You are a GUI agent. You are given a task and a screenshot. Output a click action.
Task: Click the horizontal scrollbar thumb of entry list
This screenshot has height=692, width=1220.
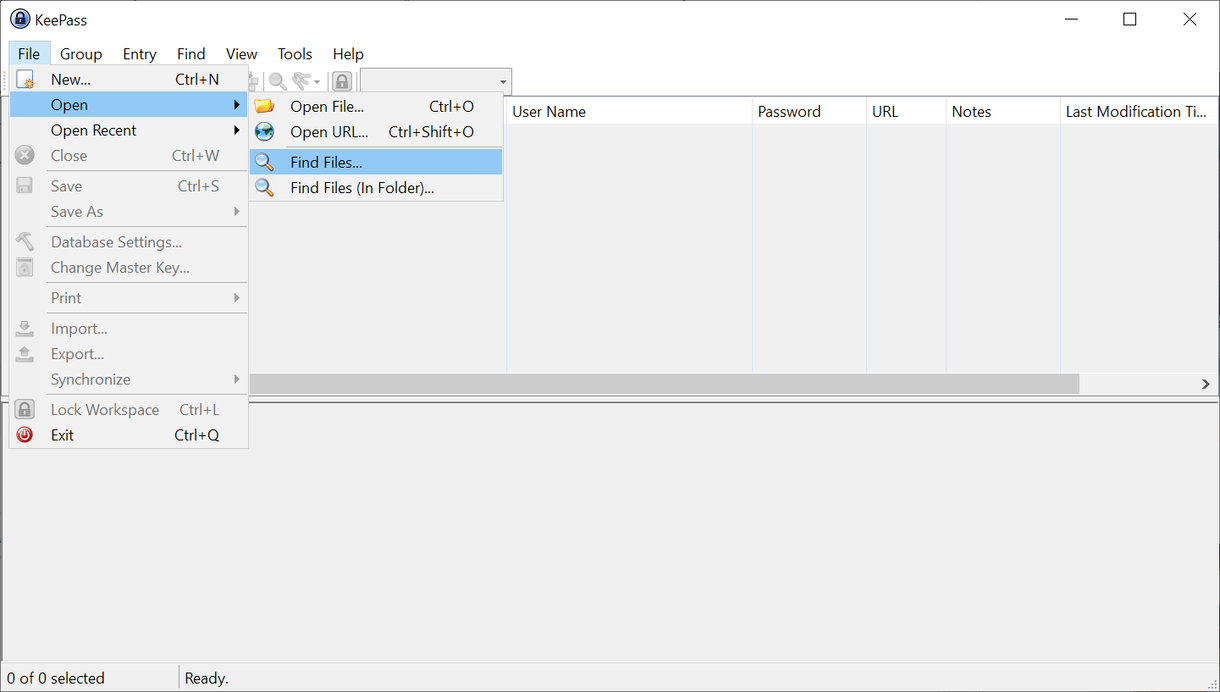click(x=664, y=384)
